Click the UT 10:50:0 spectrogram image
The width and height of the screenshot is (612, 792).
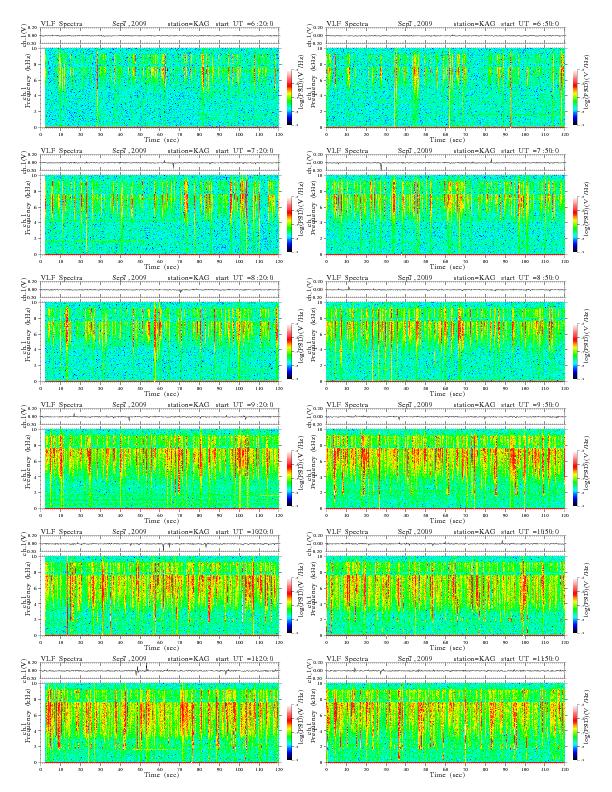click(x=446, y=596)
